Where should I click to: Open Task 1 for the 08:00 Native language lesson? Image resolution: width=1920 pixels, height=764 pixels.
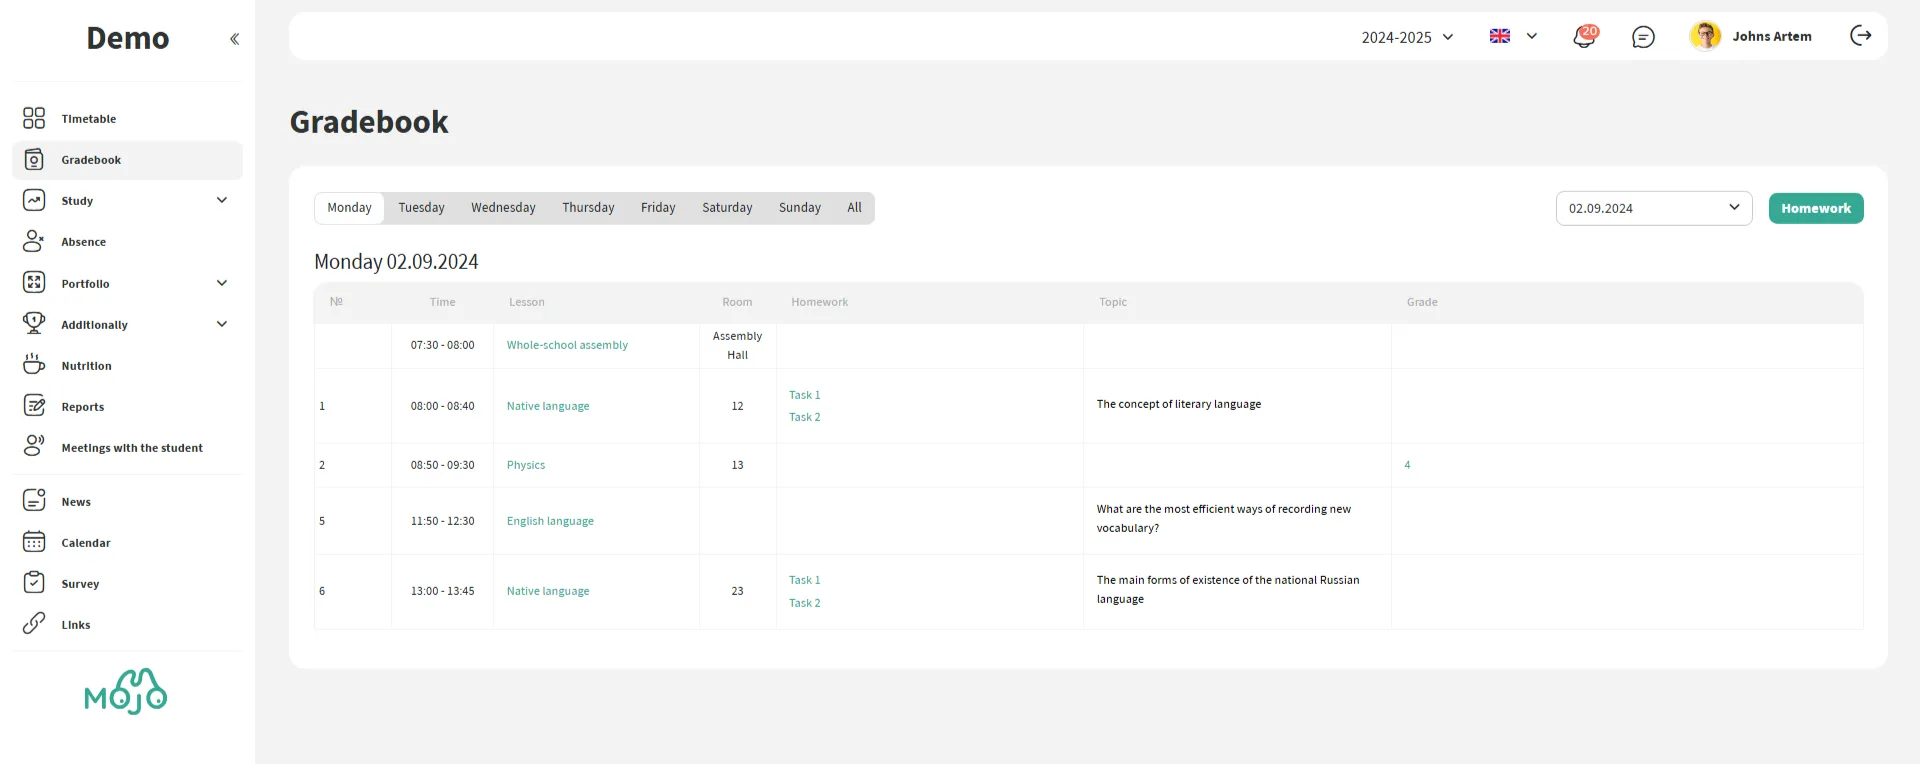tap(804, 395)
